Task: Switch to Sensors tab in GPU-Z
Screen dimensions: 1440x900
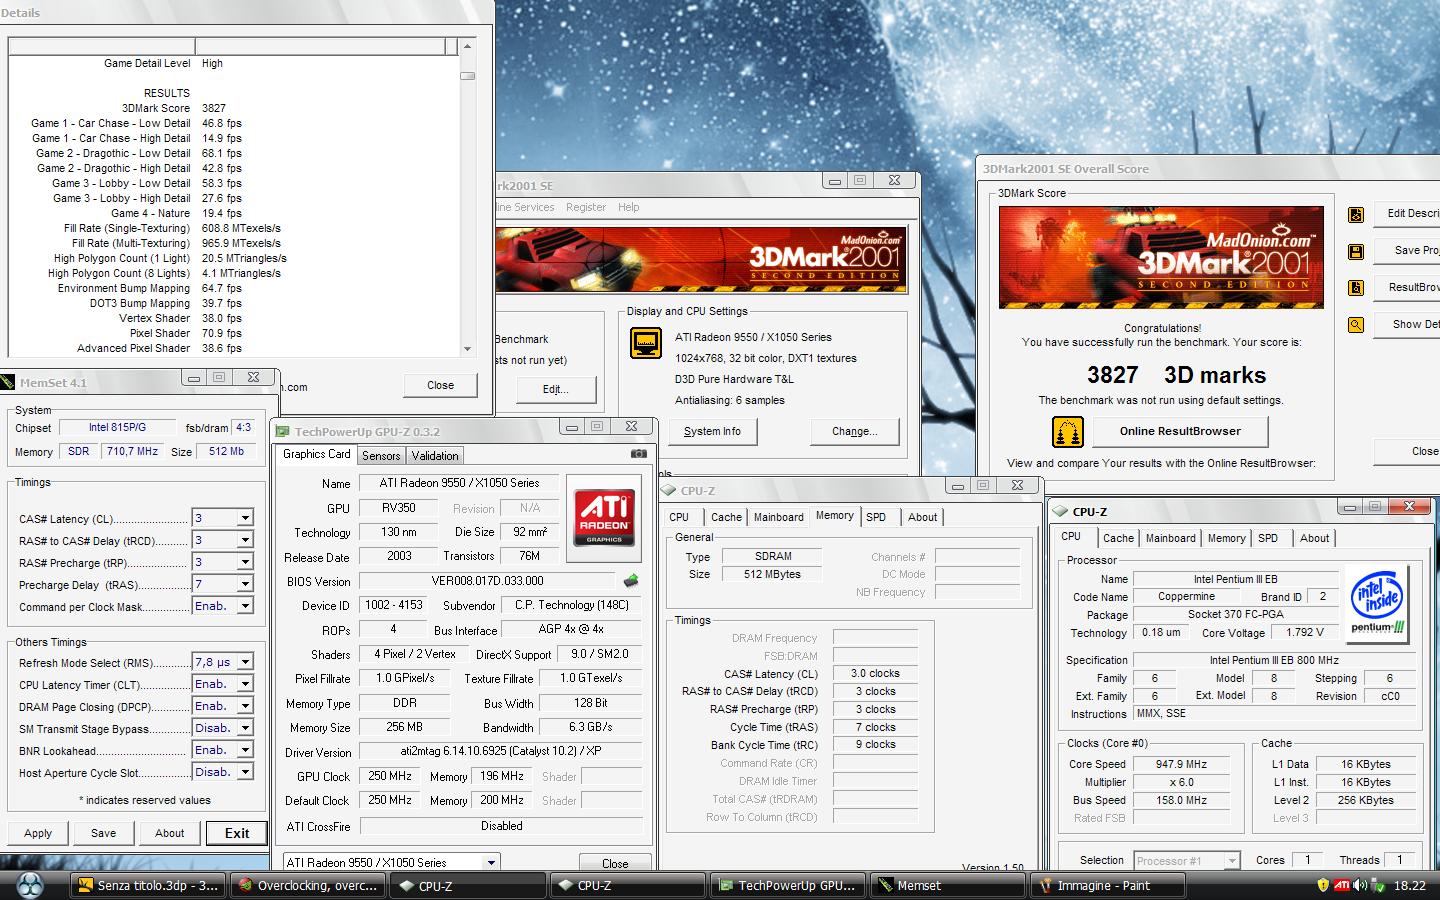Action: pos(381,456)
